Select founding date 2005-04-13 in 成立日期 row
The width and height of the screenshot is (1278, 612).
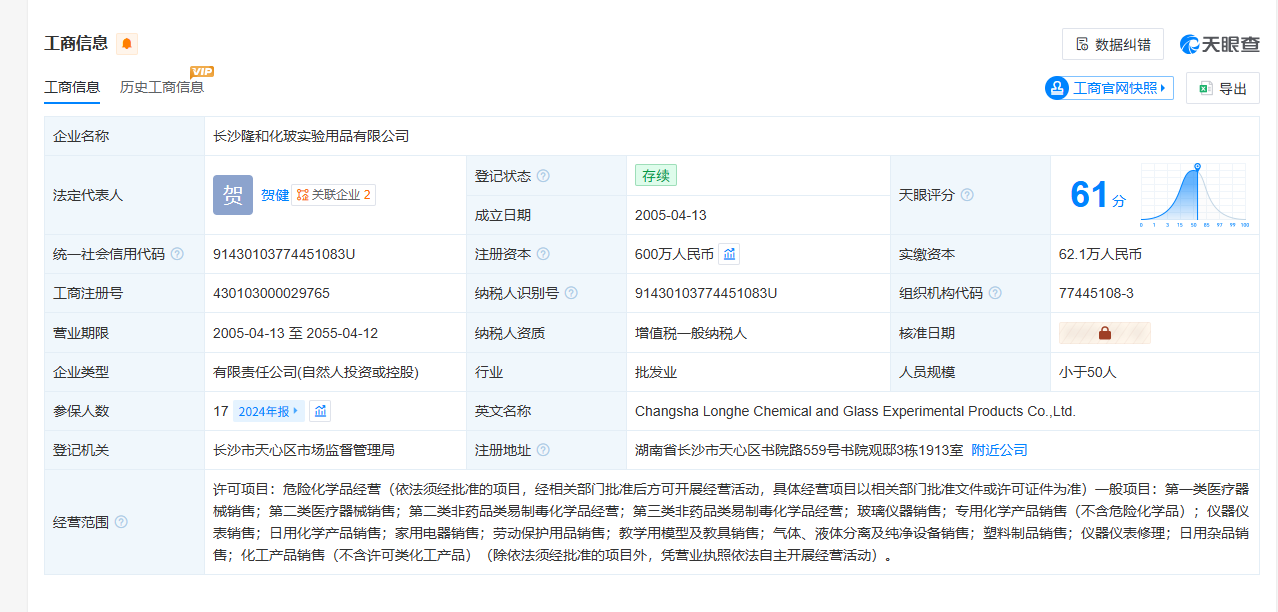tap(671, 215)
